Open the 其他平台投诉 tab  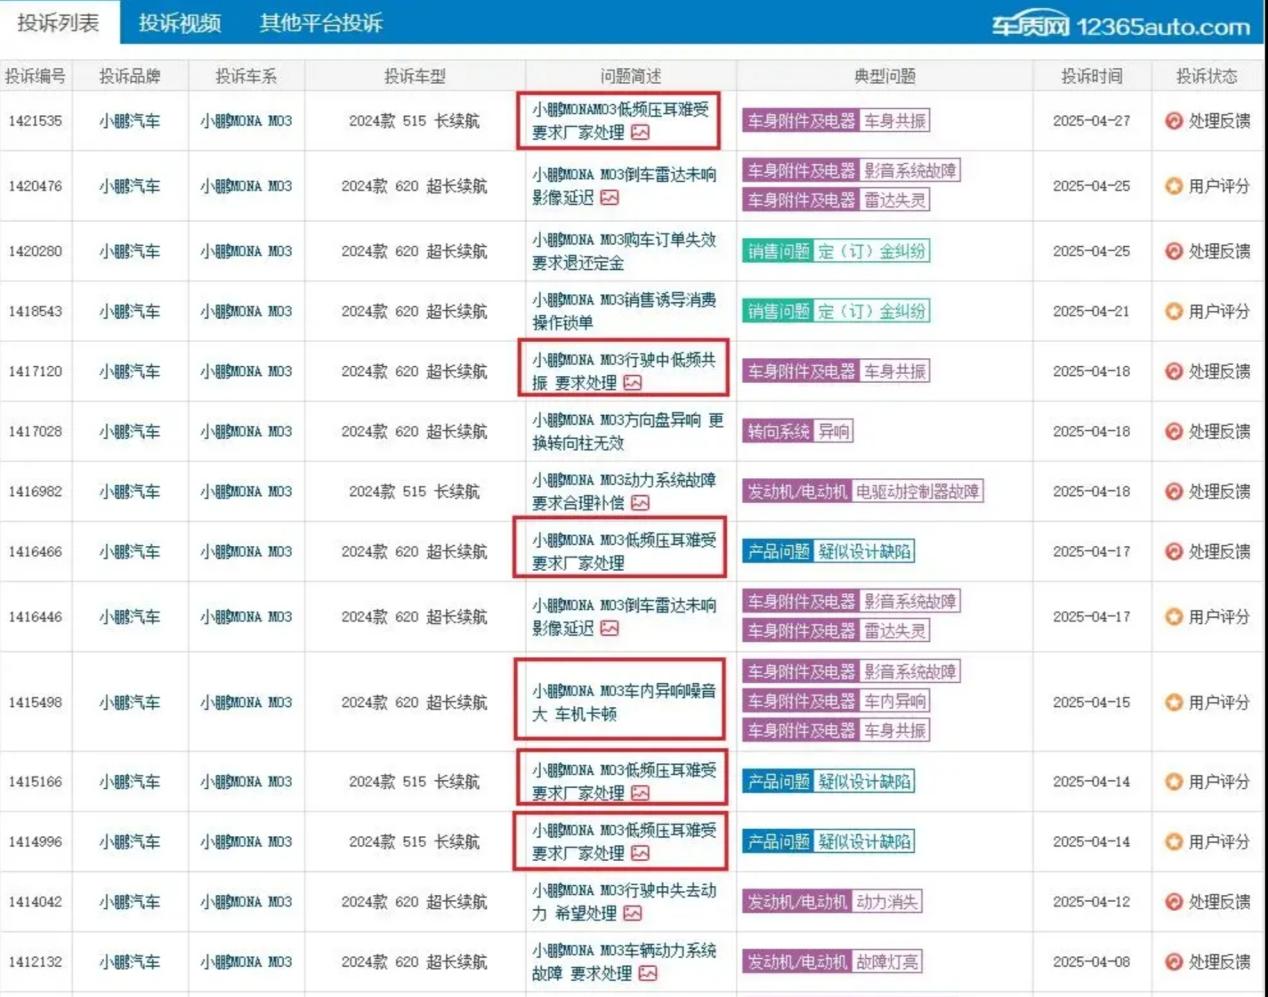point(321,22)
